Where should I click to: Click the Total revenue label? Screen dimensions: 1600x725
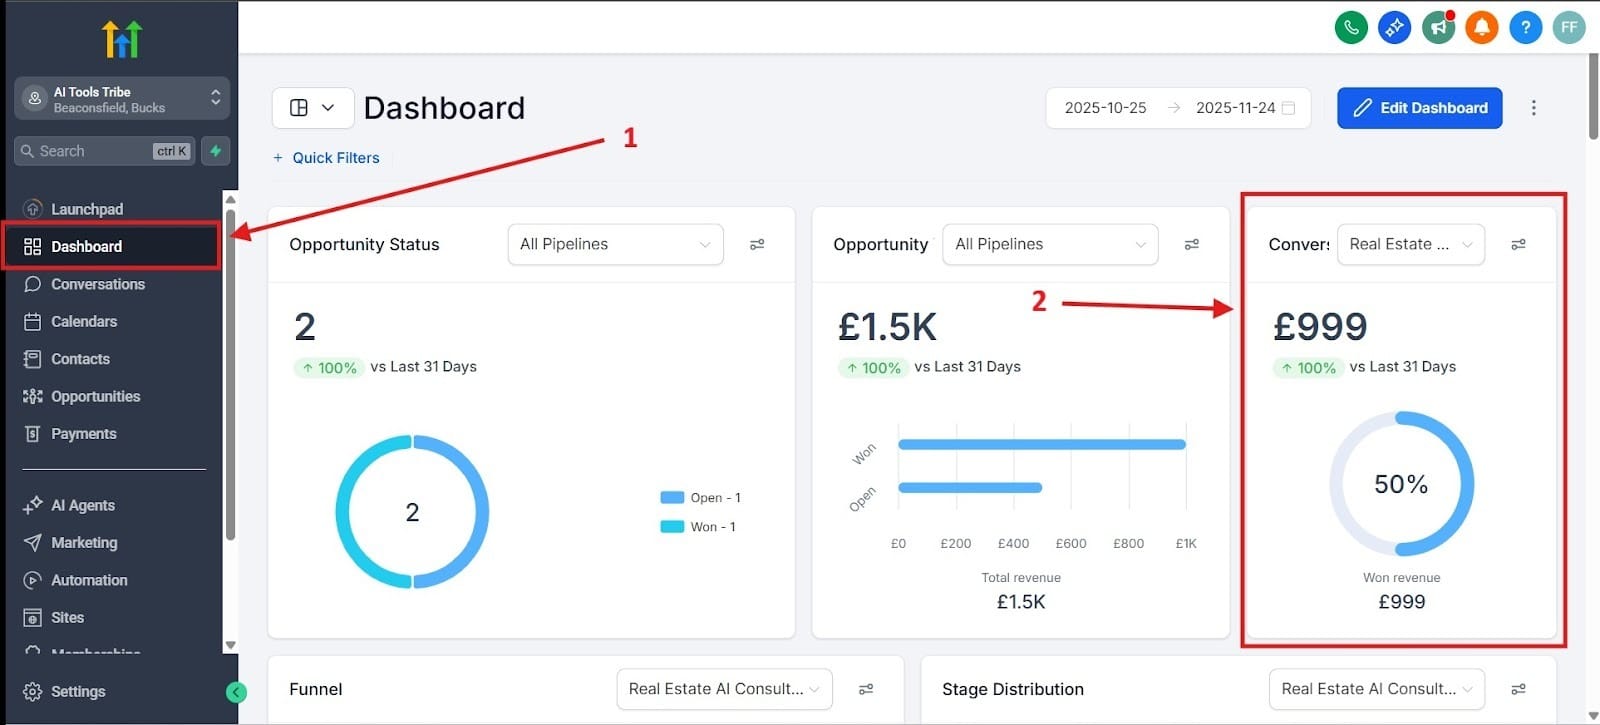[x=1021, y=577]
